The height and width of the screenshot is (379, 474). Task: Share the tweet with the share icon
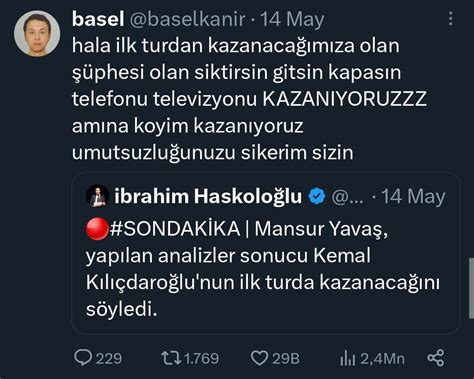[x=436, y=358]
